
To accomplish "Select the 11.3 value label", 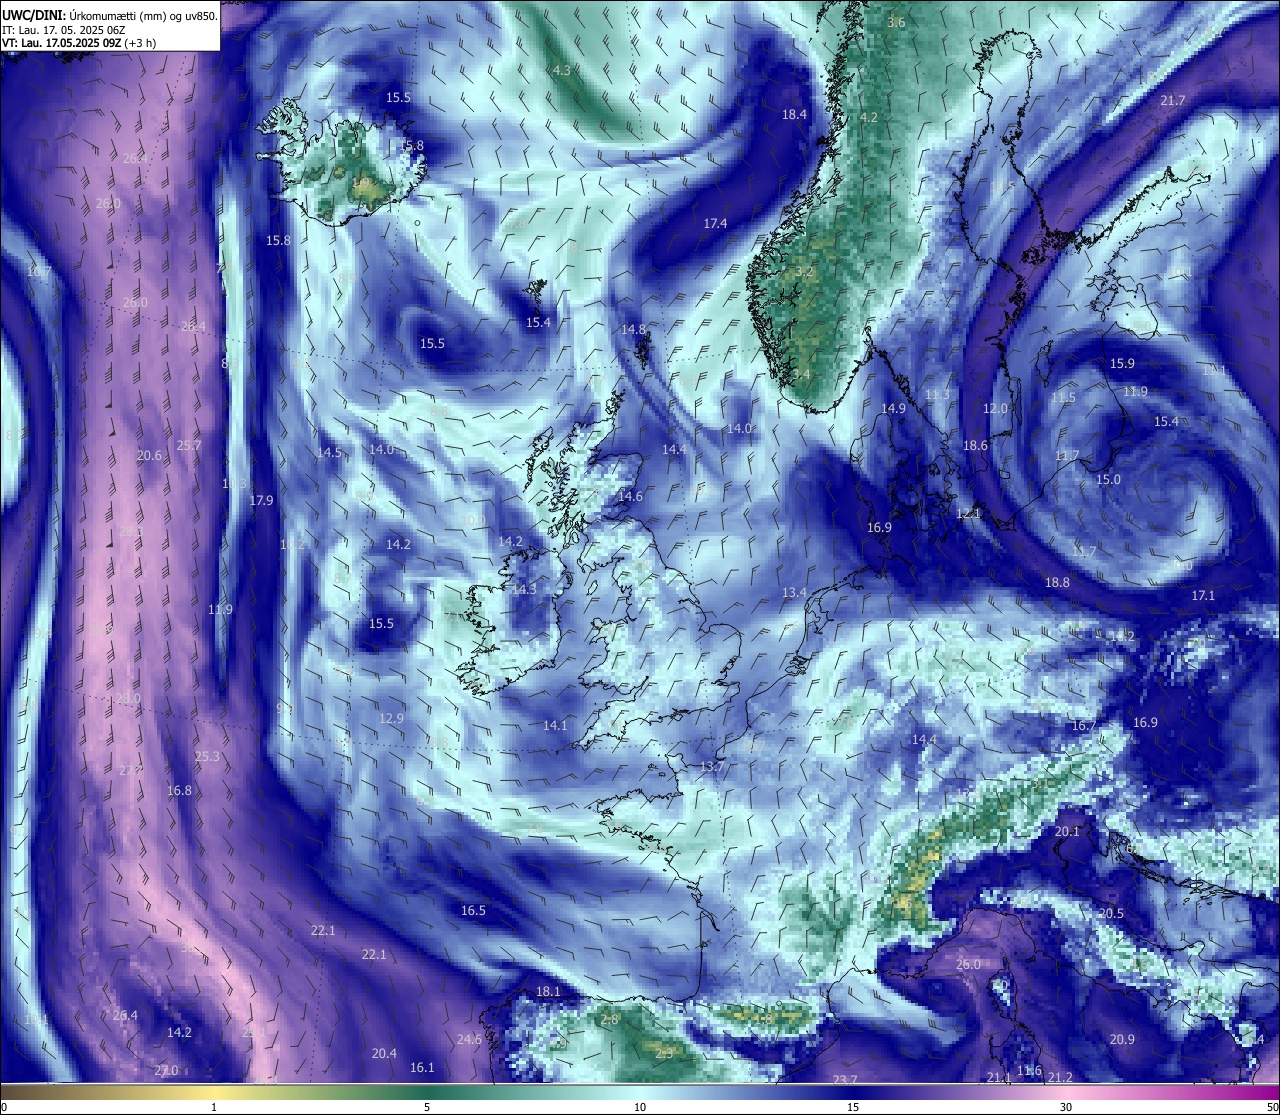I will (937, 395).
